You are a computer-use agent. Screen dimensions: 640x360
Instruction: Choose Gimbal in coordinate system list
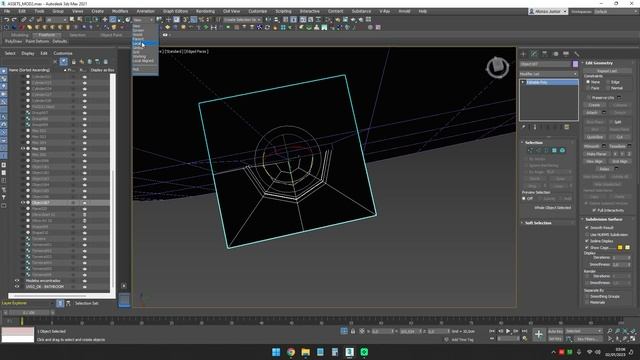pos(138,48)
